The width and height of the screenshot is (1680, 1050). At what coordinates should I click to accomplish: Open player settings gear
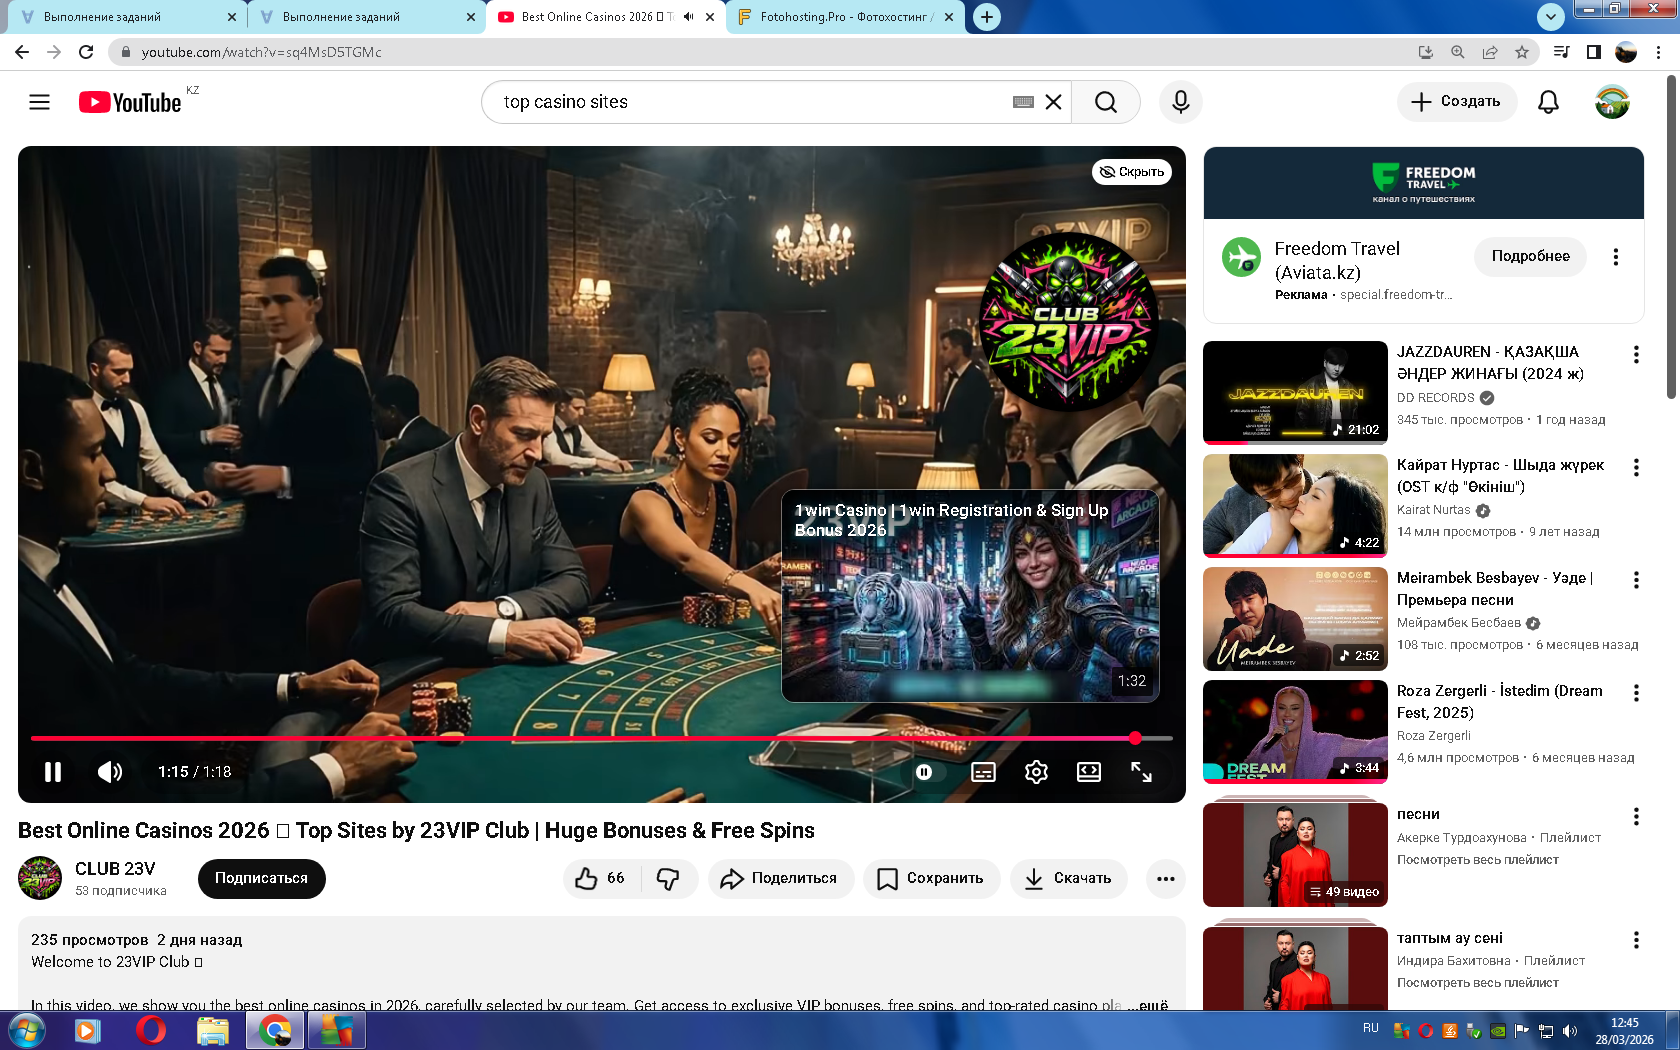click(x=1036, y=772)
